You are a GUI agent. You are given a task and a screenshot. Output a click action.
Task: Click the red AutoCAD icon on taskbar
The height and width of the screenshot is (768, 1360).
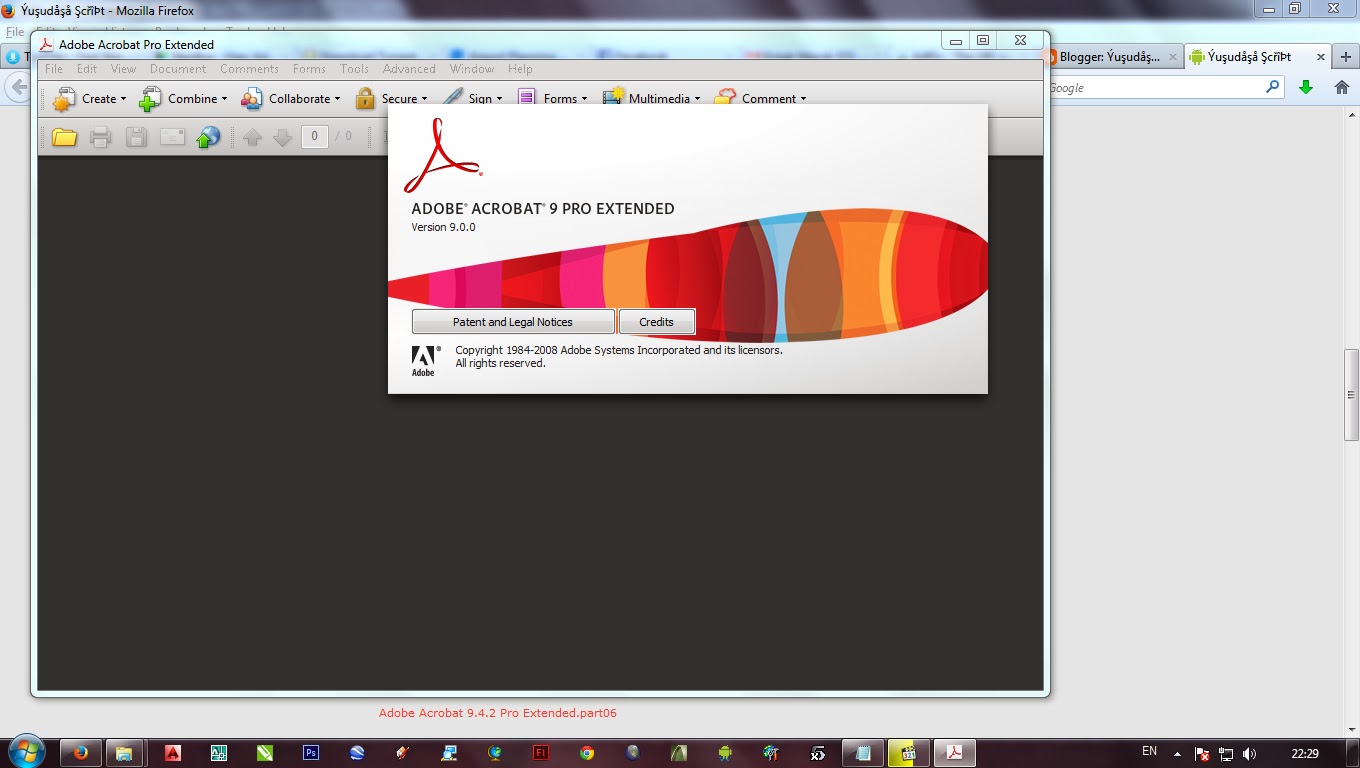(x=172, y=753)
